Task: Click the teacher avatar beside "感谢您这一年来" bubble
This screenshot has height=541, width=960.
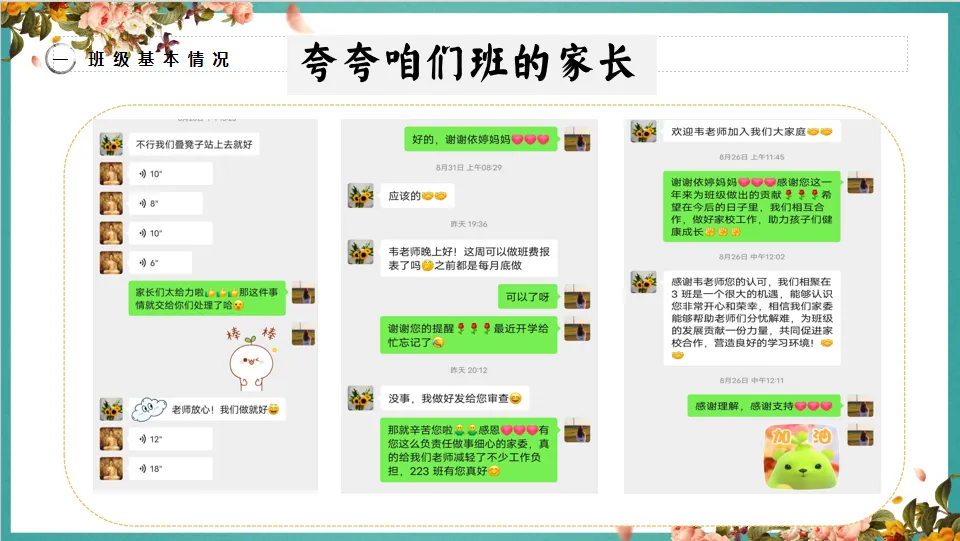Action: (860, 183)
